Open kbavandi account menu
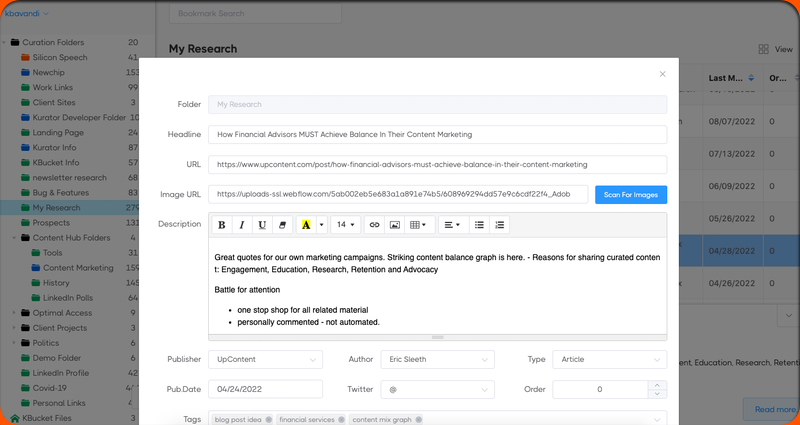This screenshot has width=800, height=425. tap(27, 14)
